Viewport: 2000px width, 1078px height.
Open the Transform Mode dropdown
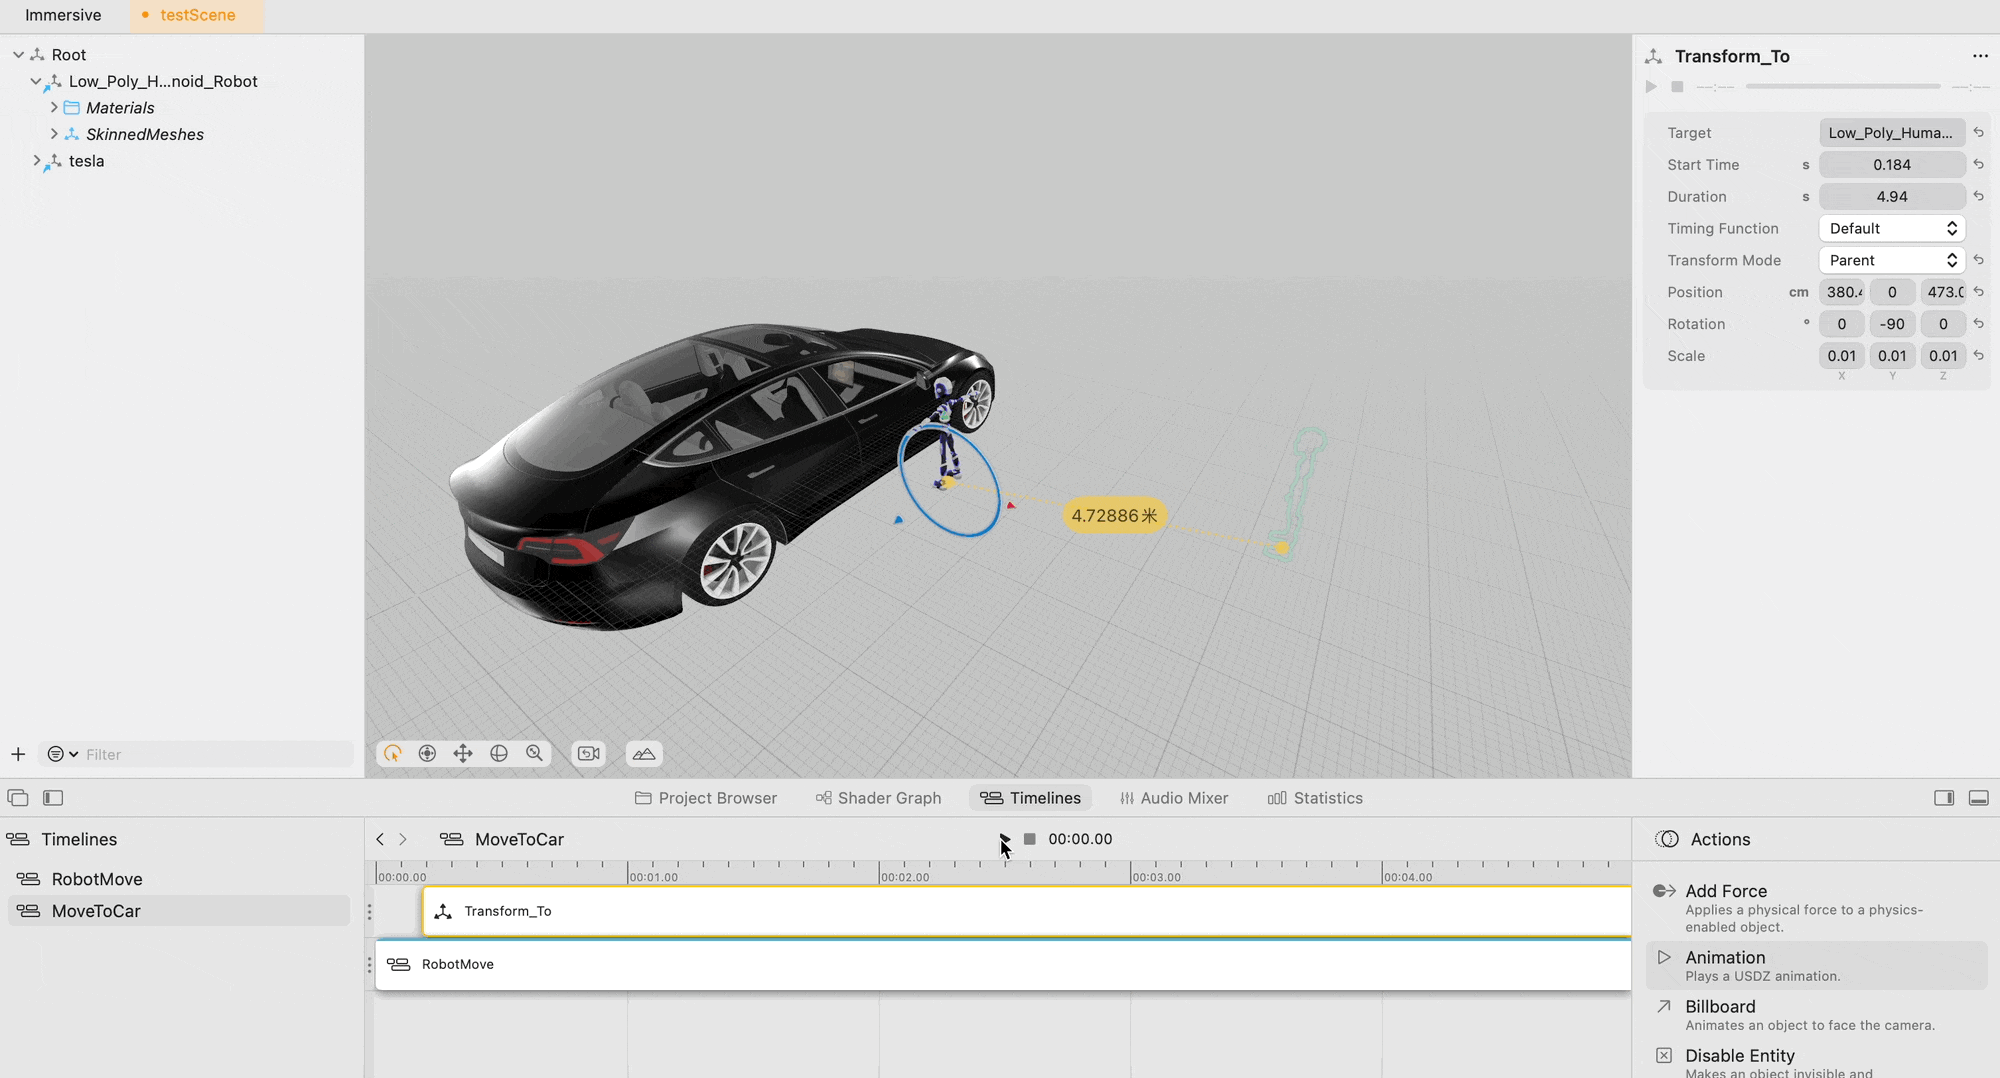pos(1891,261)
